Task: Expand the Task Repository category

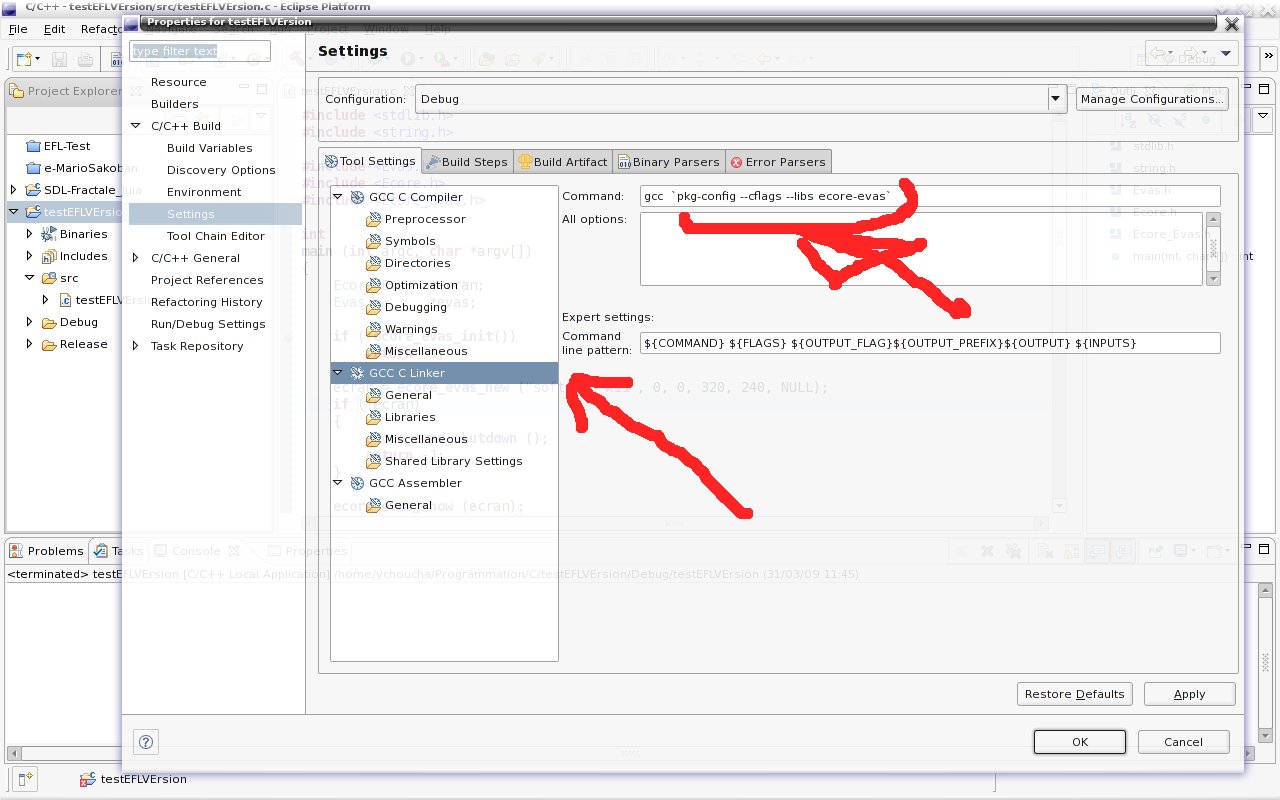Action: [x=136, y=346]
